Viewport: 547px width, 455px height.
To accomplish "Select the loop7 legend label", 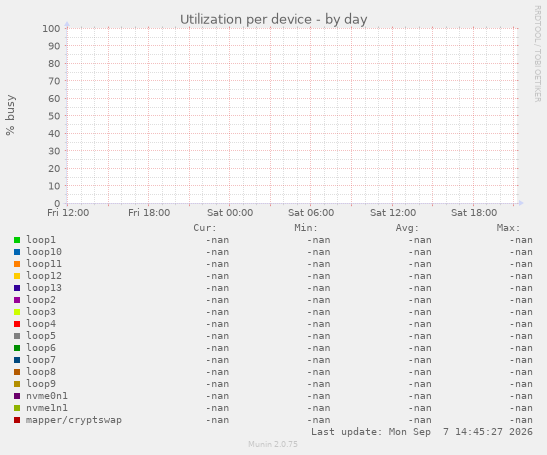I will point(41,360).
